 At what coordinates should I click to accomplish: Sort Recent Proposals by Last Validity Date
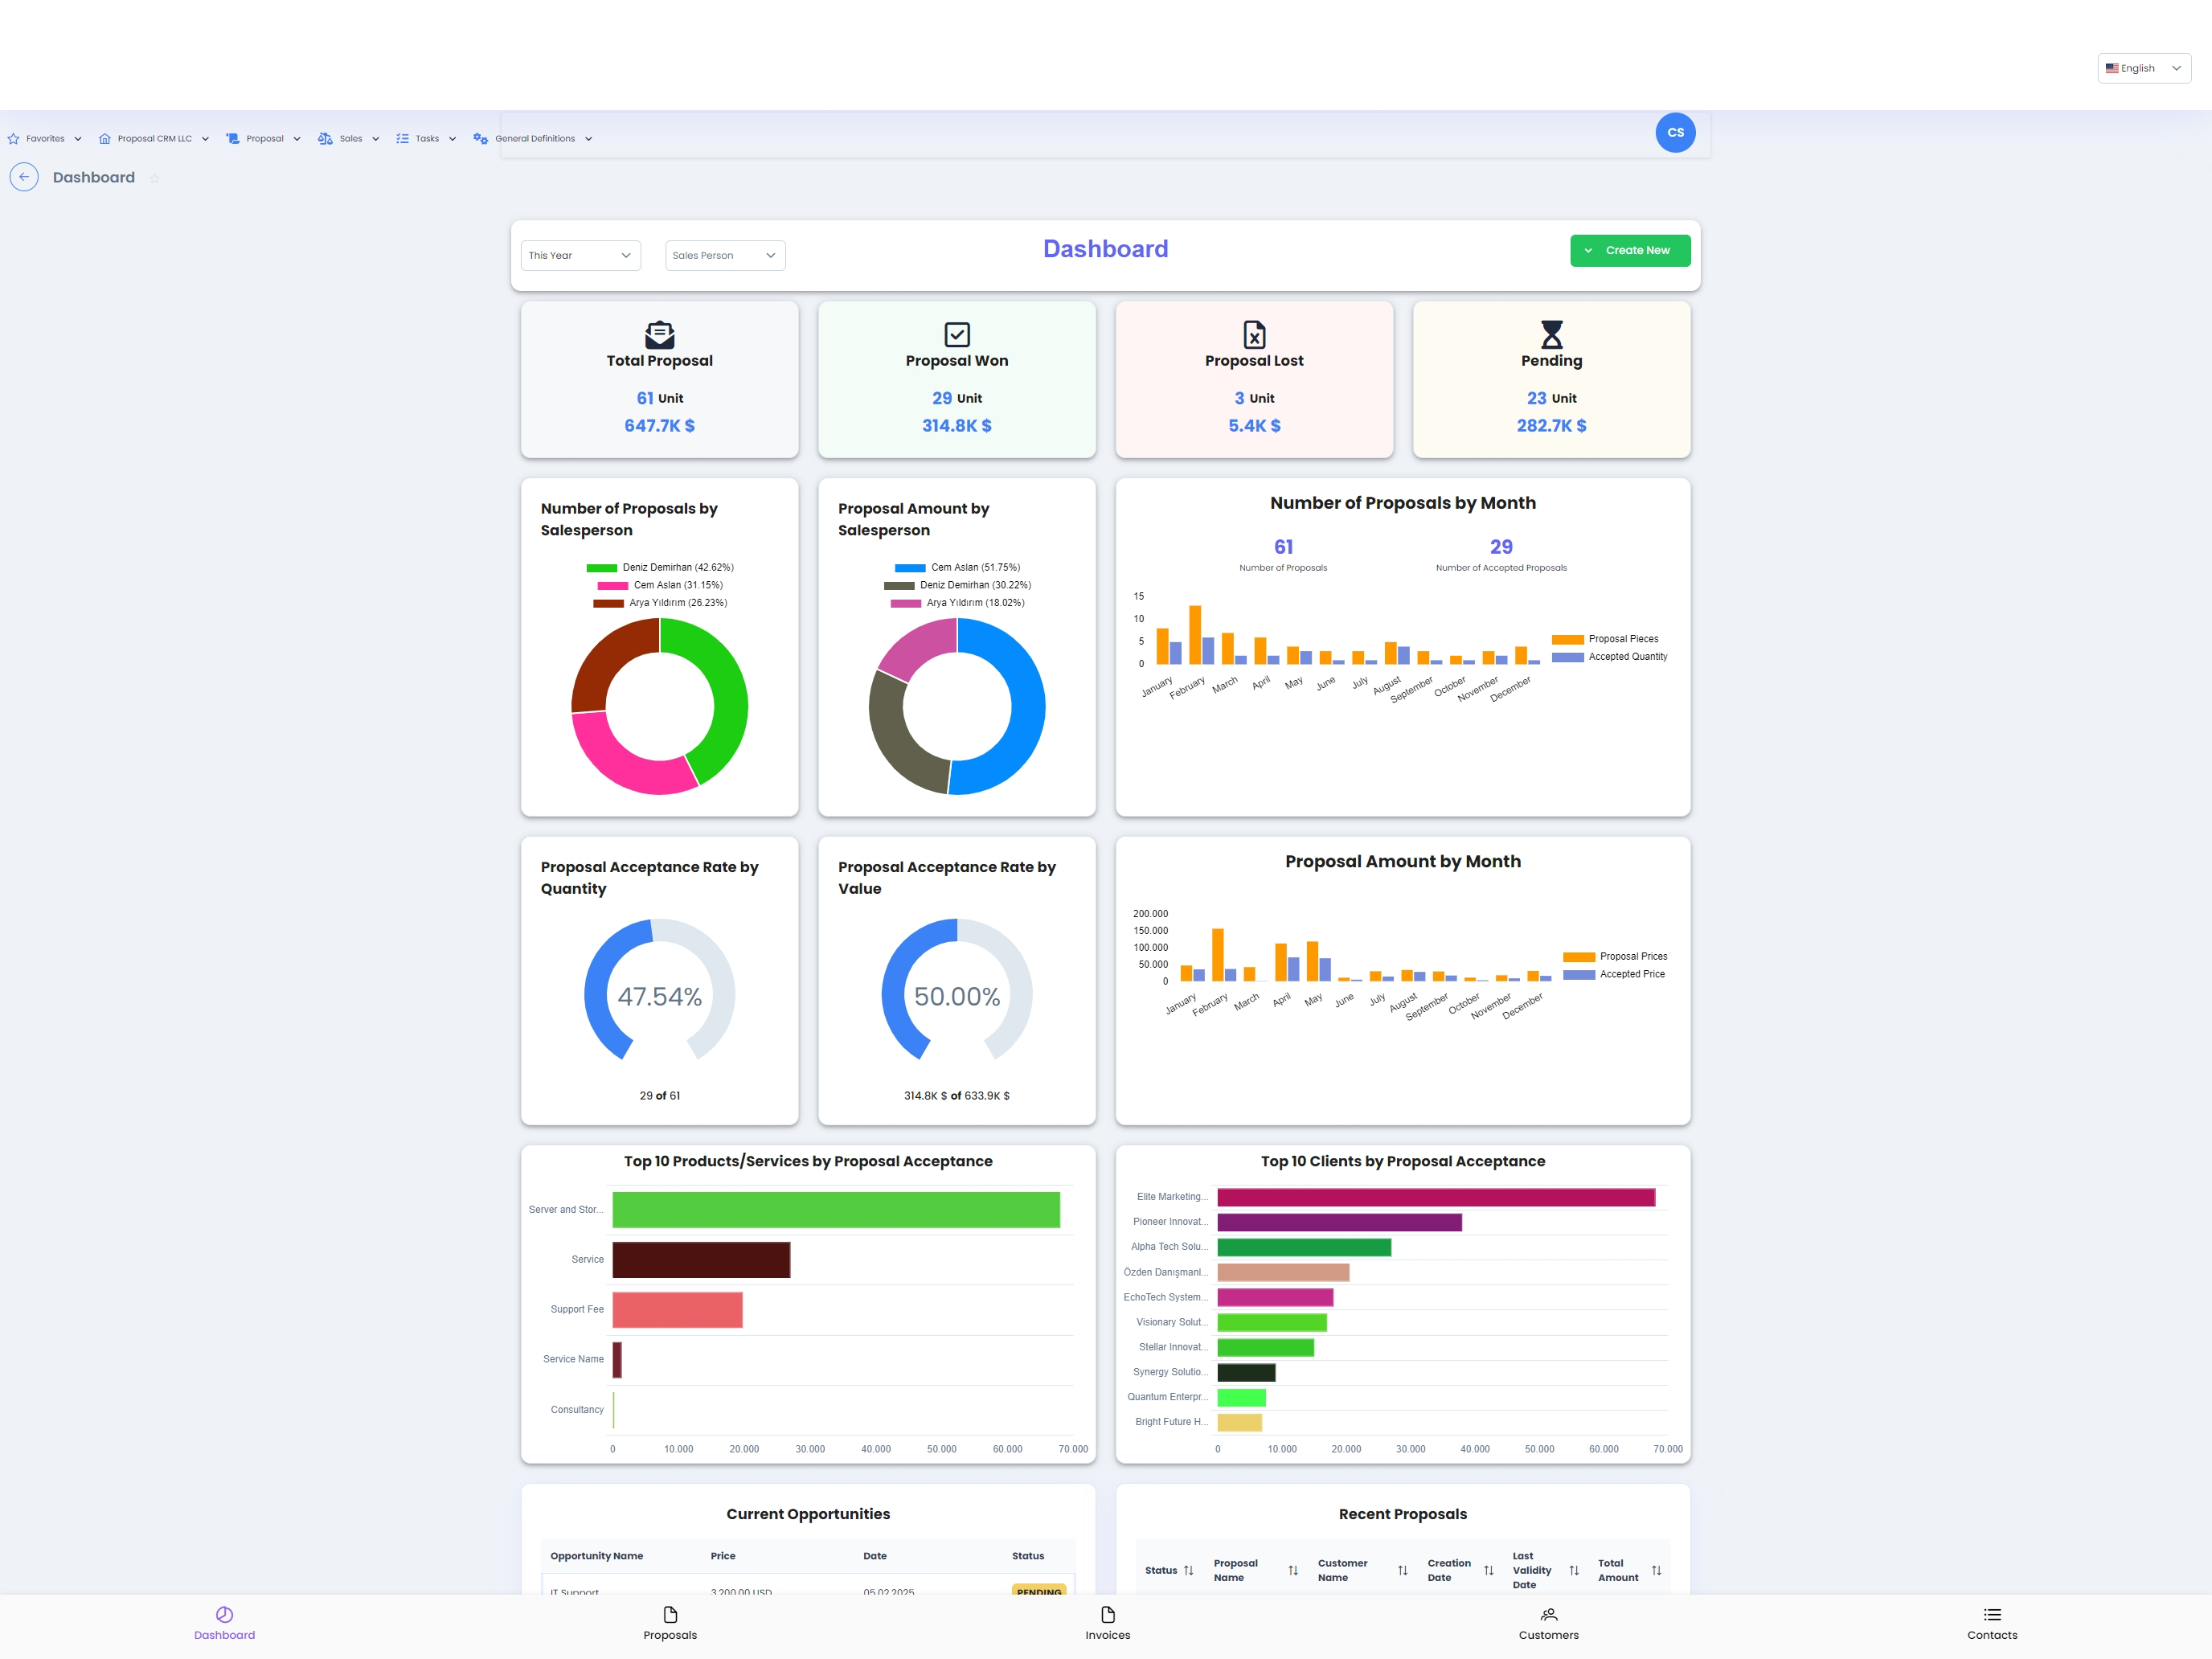(x=1573, y=1570)
